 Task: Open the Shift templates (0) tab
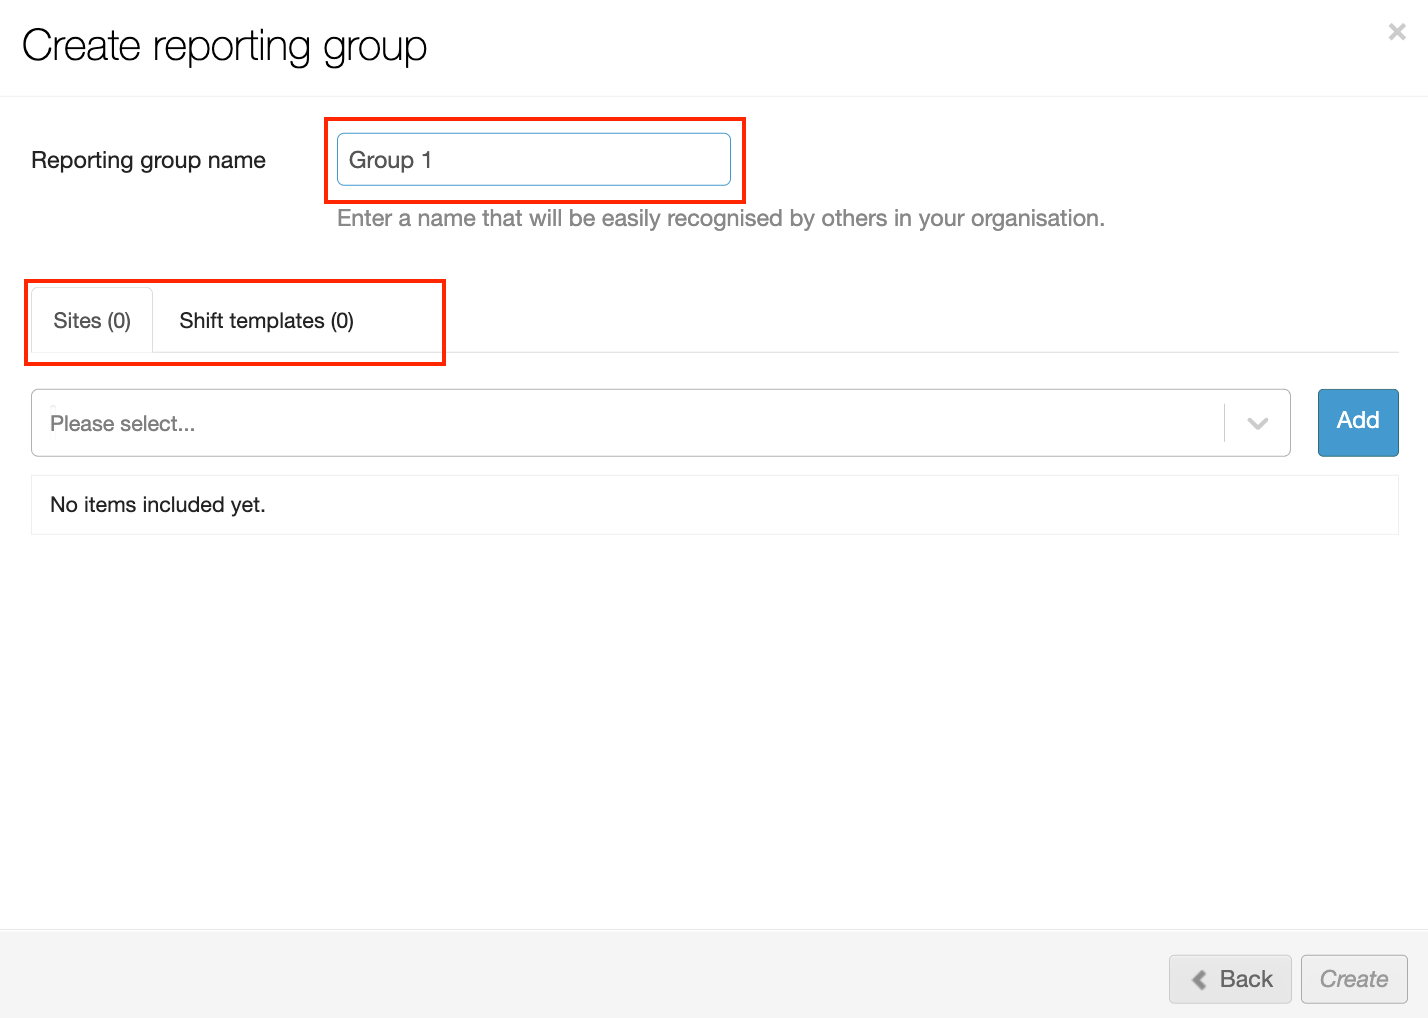pos(266,321)
